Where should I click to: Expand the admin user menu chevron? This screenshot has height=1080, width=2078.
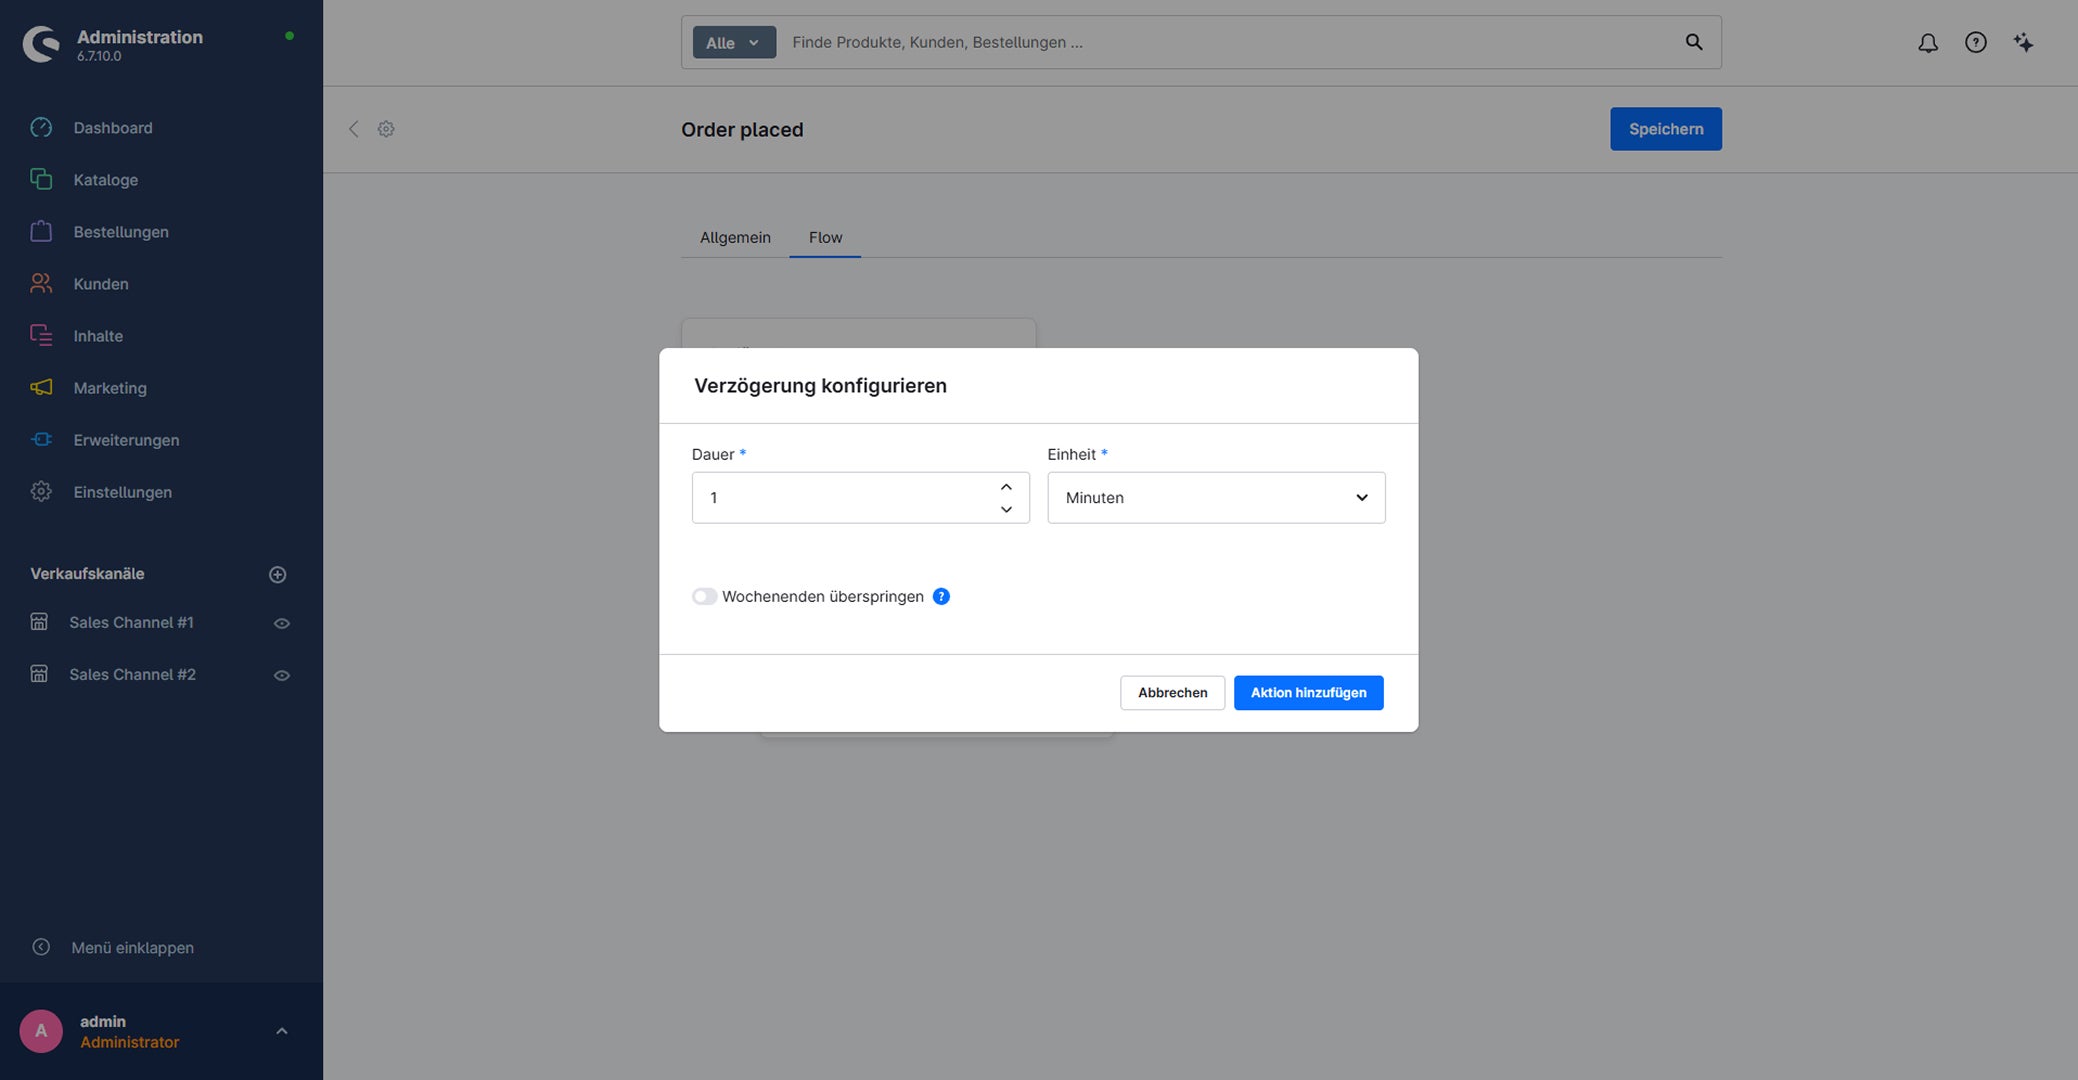pyautogui.click(x=282, y=1031)
